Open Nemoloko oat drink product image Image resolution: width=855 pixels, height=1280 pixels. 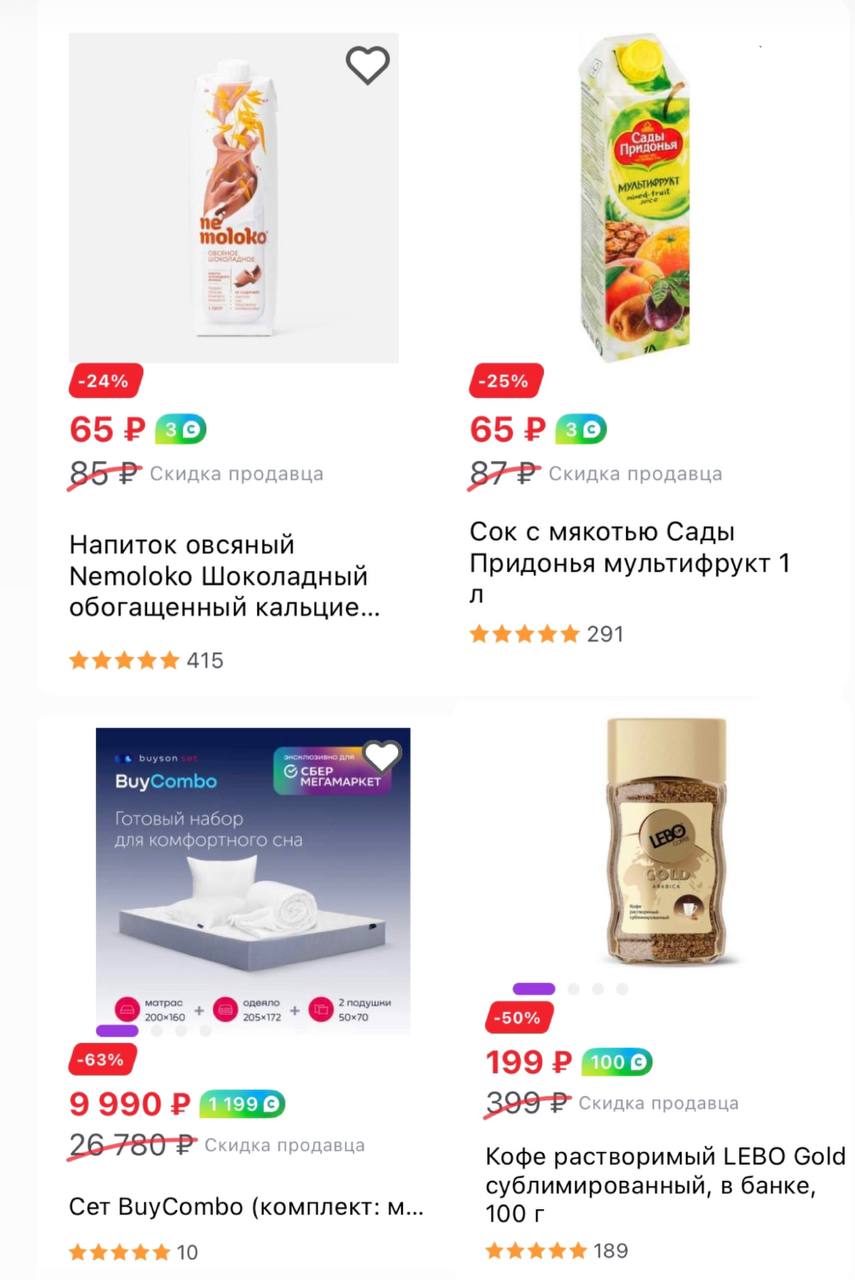click(x=233, y=198)
